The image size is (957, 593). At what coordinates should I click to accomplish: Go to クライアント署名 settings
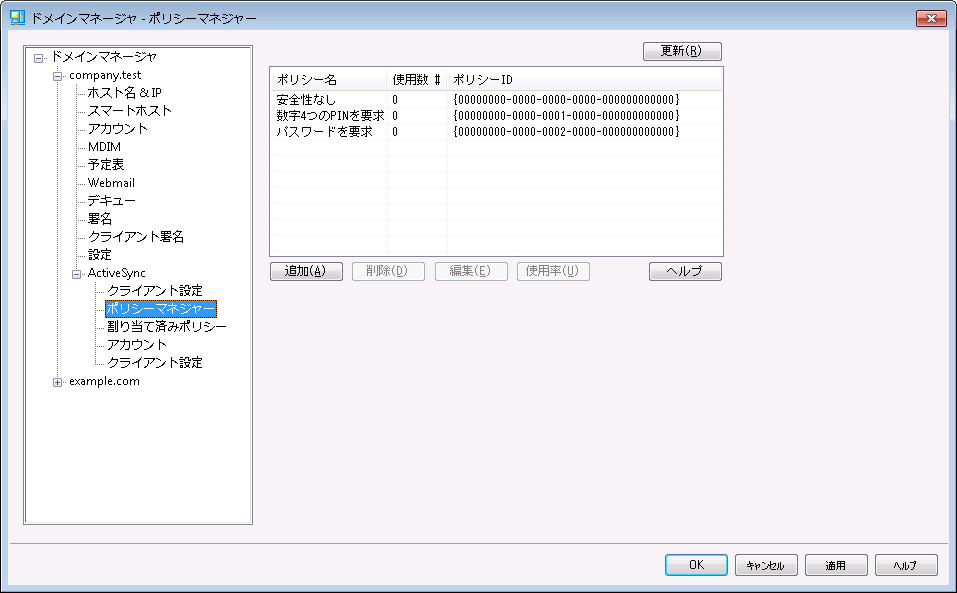click(135, 237)
